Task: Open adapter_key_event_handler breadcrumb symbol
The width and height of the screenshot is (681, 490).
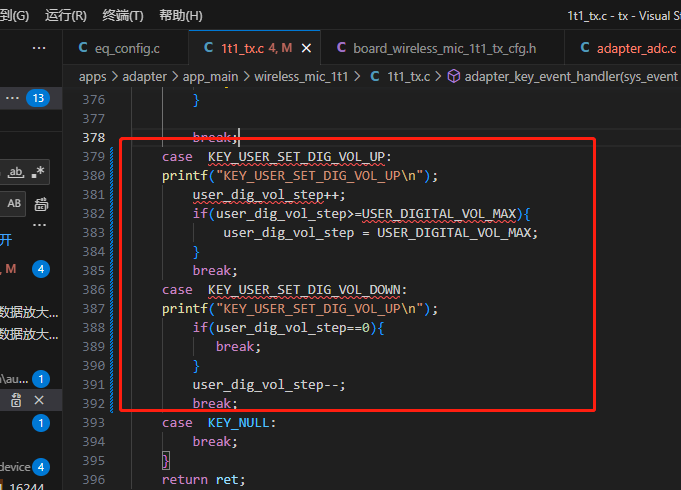Action: coord(571,77)
